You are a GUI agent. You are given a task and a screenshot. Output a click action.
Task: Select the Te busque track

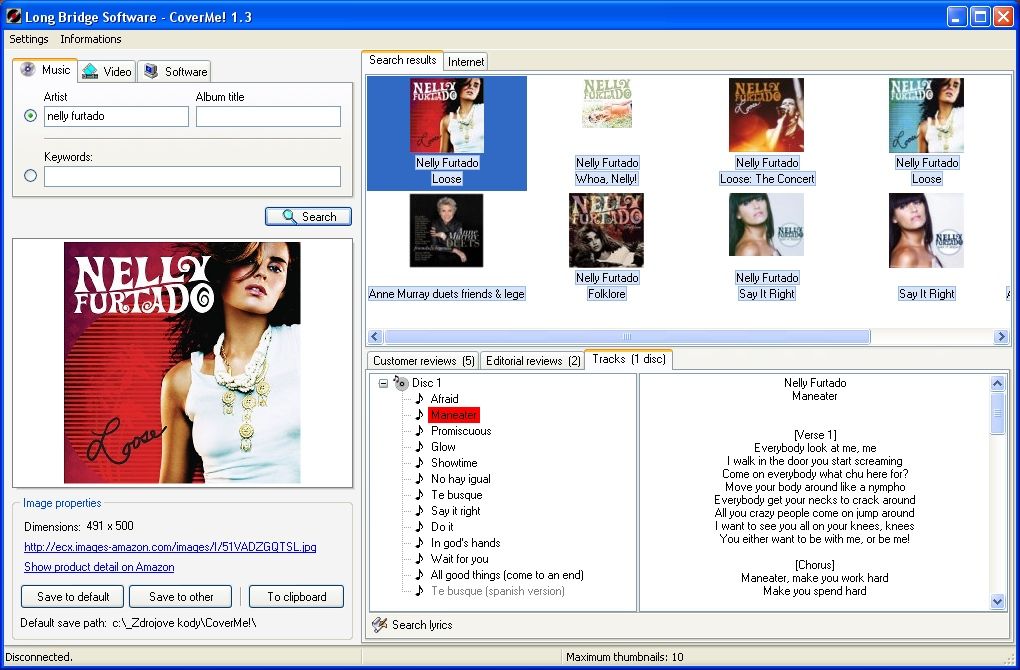(456, 495)
